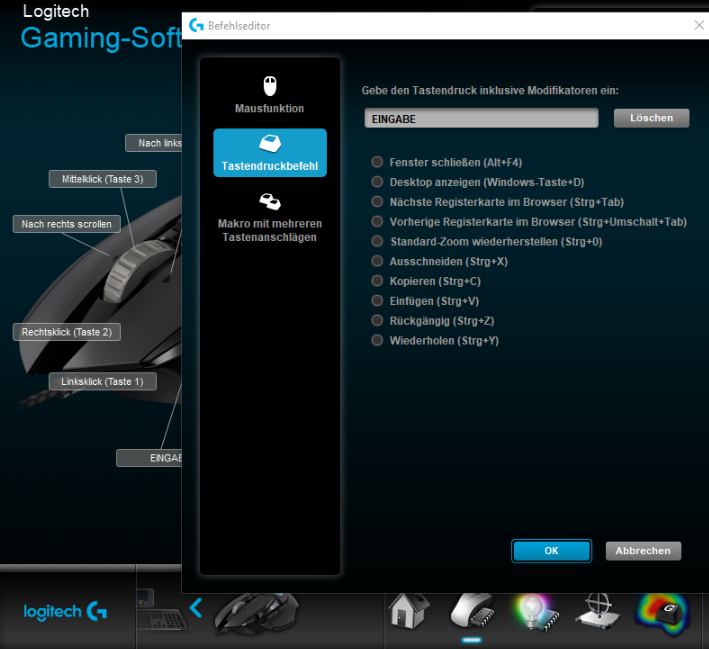Viewport: 709px width, 649px height.
Task: Select the Tastendruckbefehl key icon tab
Action: click(x=270, y=152)
